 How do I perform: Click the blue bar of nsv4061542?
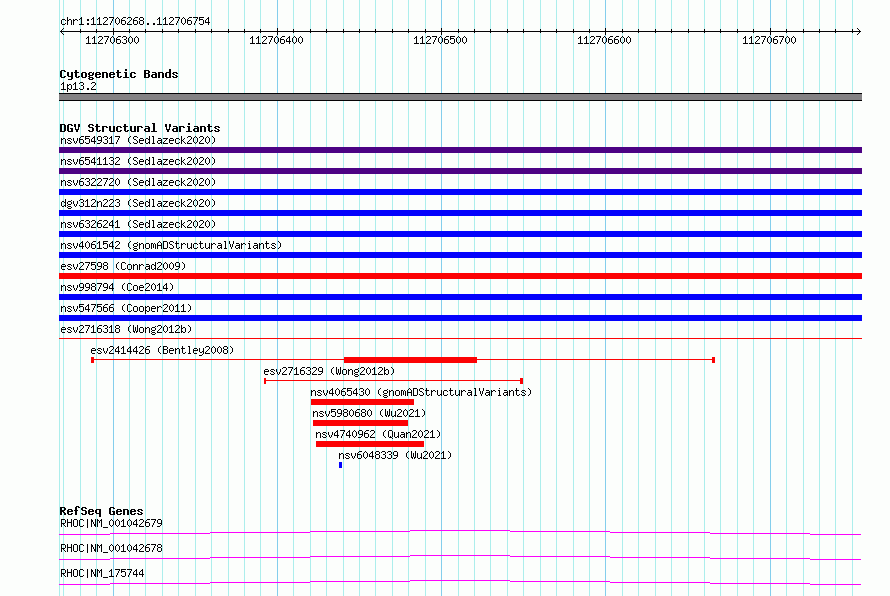460,255
